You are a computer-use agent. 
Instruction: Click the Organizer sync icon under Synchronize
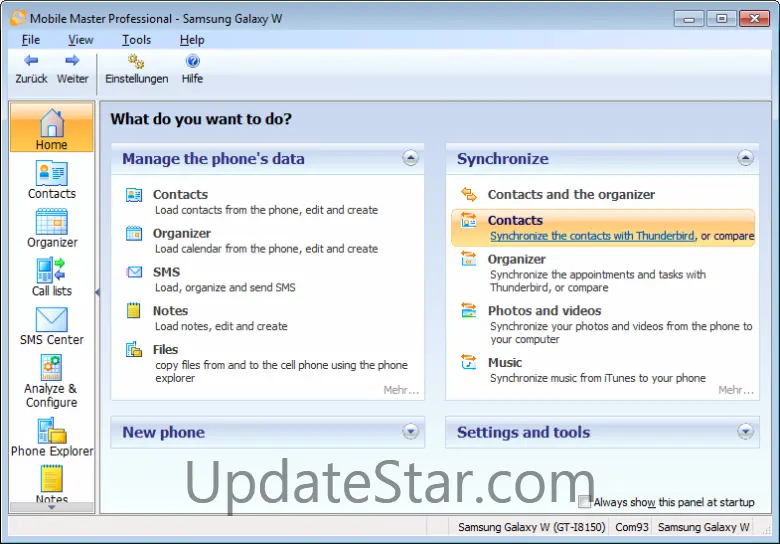(469, 259)
